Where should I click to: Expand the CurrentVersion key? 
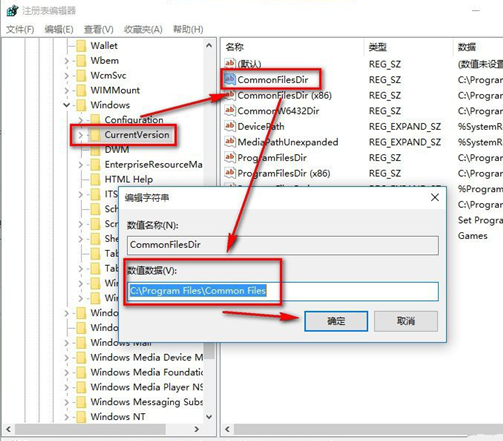81,135
